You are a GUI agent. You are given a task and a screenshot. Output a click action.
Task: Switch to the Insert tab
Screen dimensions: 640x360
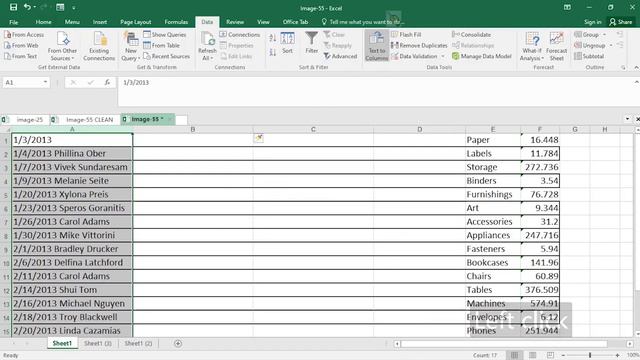coord(100,22)
